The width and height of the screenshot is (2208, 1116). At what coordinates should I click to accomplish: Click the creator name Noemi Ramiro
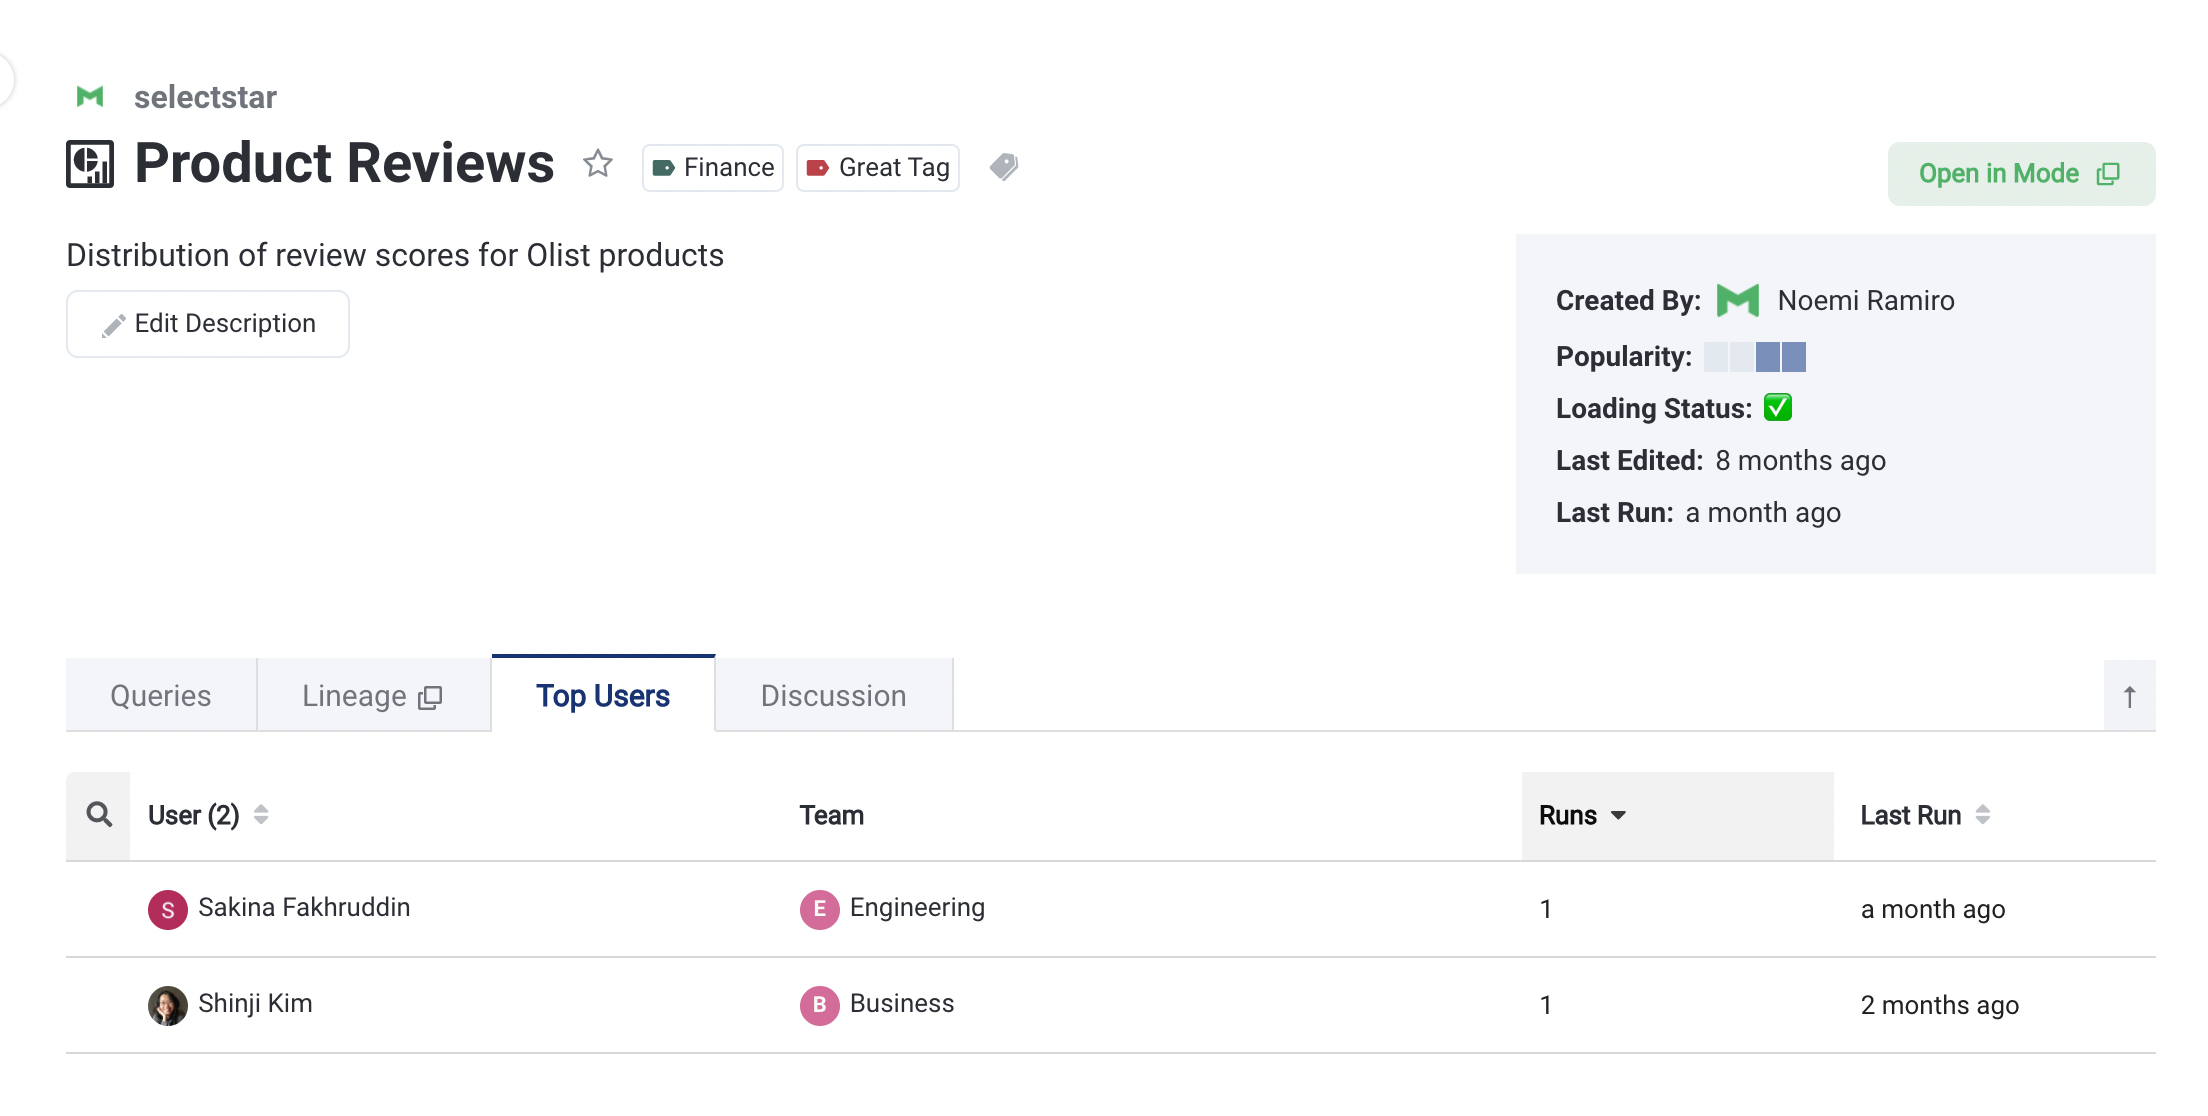pos(1866,300)
